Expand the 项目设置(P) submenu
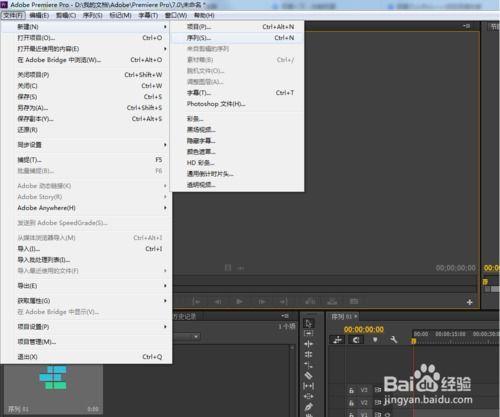Image resolution: width=500 pixels, height=417 pixels. click(86, 327)
